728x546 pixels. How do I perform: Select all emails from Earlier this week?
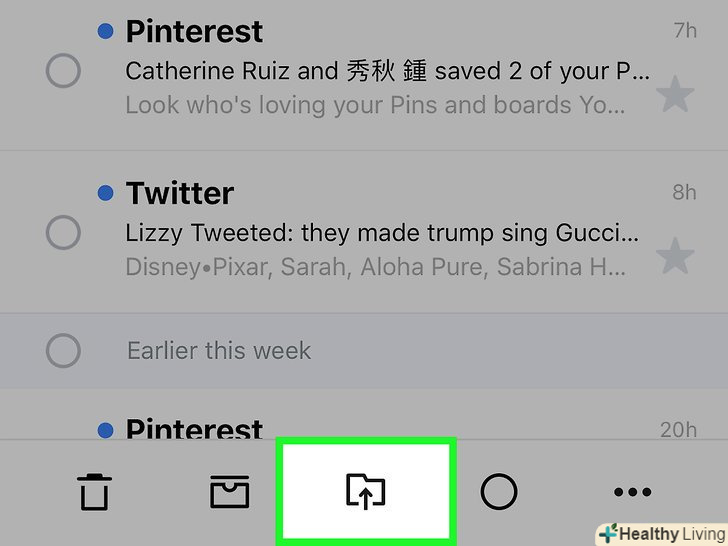[63, 351]
